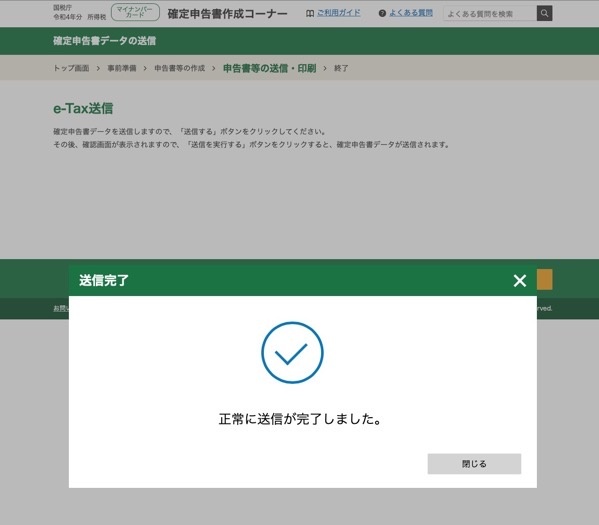The height and width of the screenshot is (525, 599).
Task: Open the ご利用ガイド link
Action: [x=338, y=13]
